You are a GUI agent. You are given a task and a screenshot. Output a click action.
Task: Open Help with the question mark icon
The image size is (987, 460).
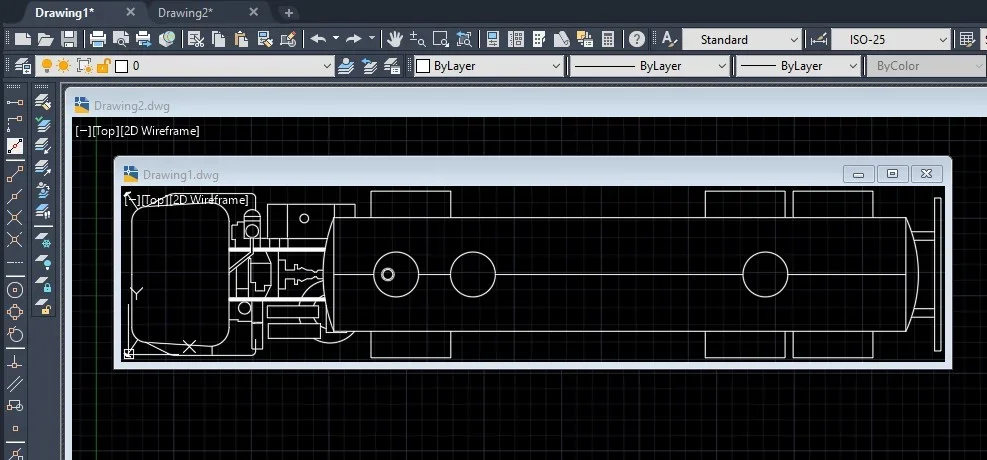637,39
